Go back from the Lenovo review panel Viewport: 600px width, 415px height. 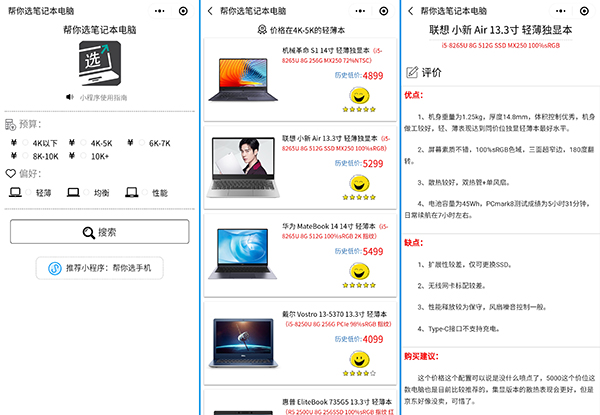point(411,11)
